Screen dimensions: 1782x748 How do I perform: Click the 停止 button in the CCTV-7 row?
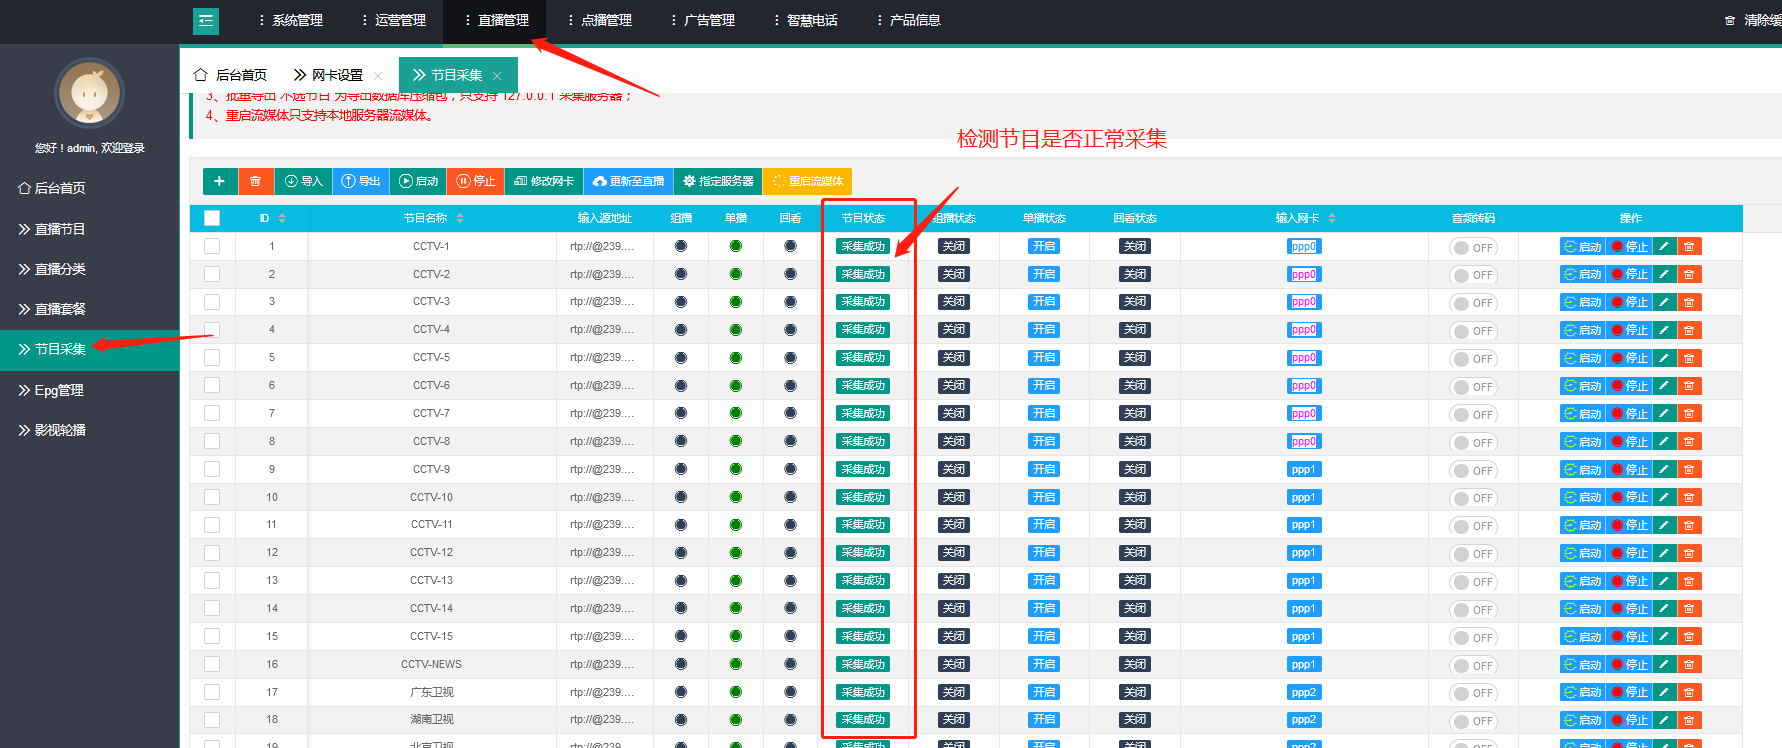tap(1629, 414)
